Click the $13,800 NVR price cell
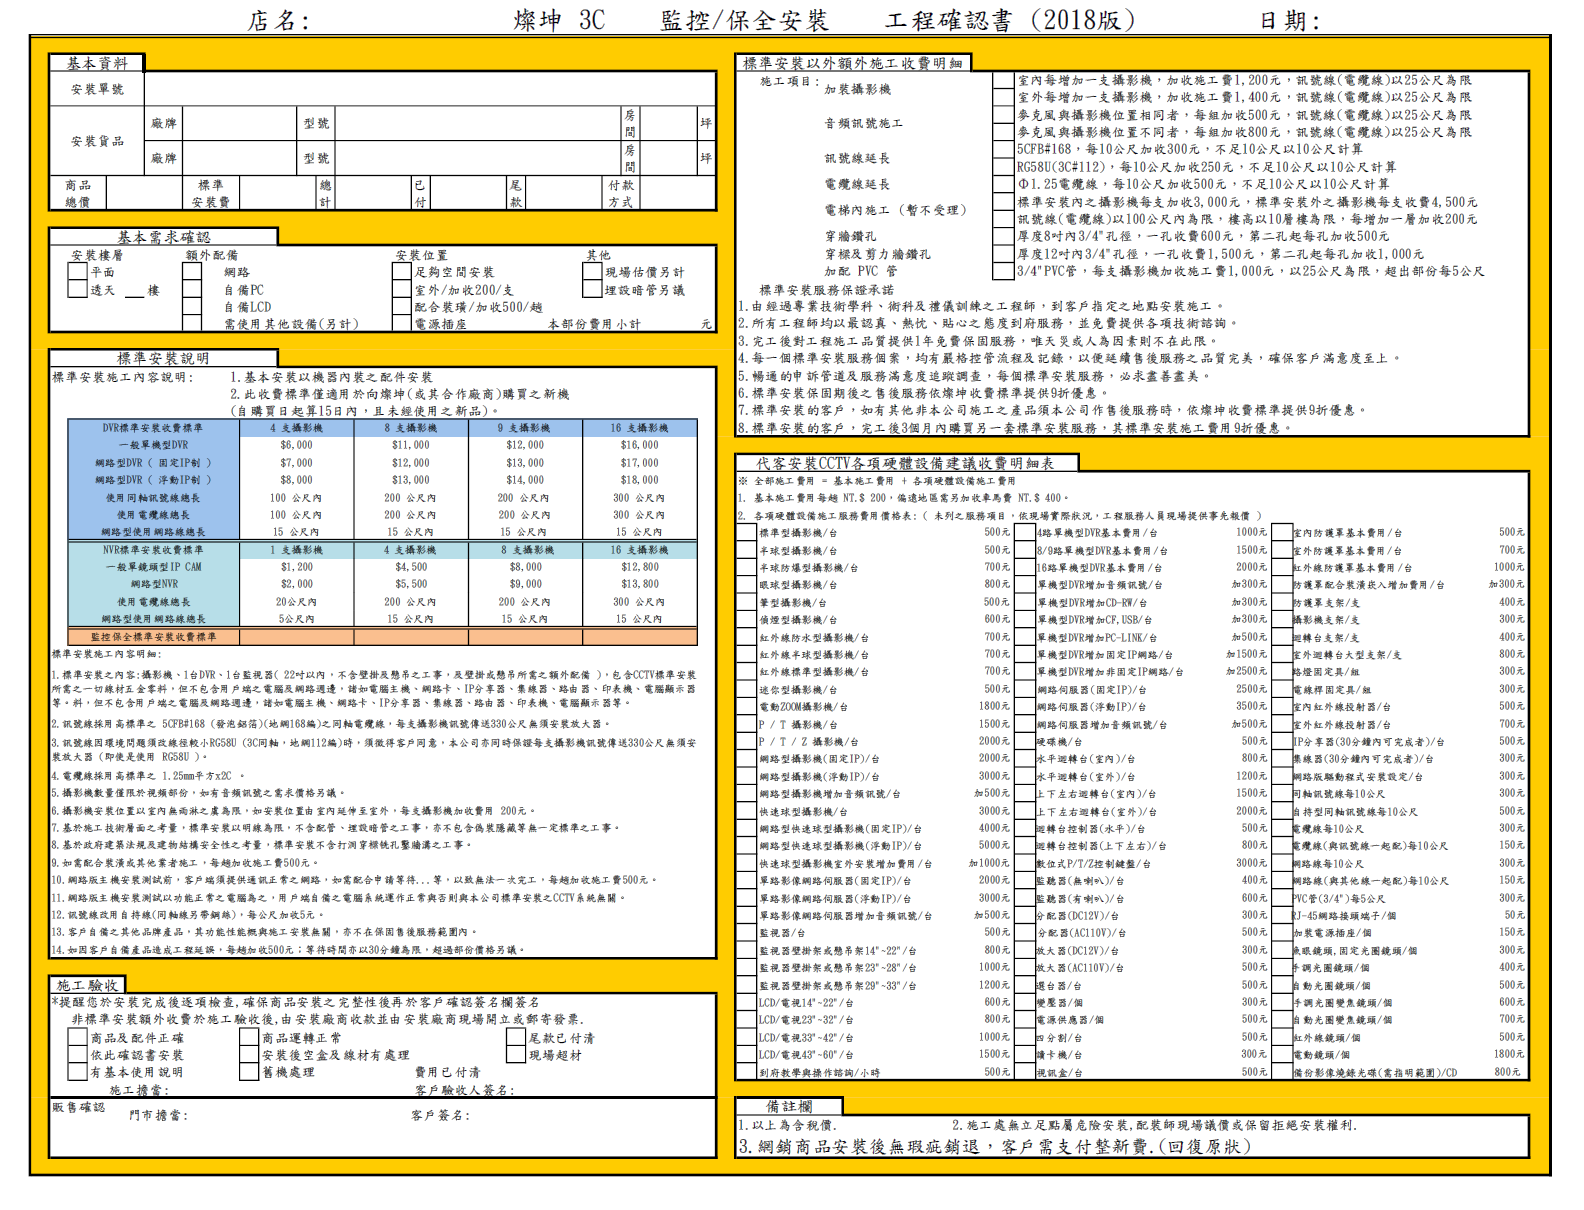The image size is (1584, 1210). coord(640,584)
